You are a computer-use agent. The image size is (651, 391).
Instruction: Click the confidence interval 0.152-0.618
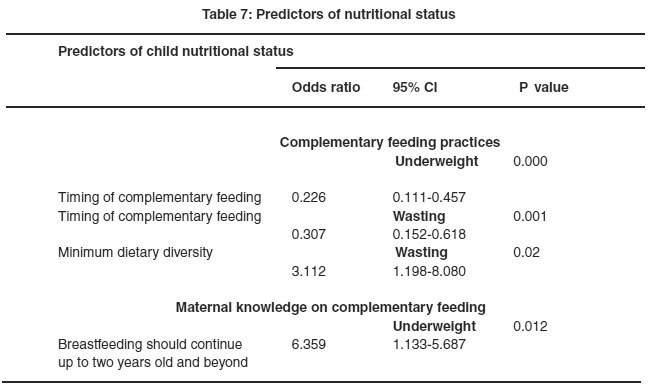point(429,234)
